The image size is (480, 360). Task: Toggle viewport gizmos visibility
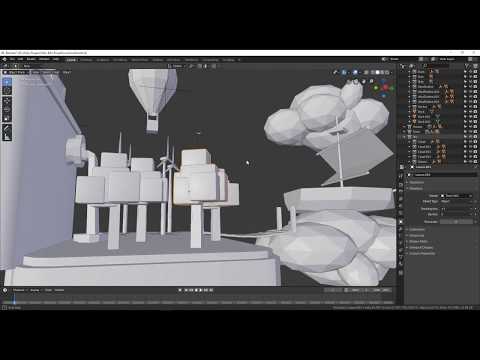343,72
